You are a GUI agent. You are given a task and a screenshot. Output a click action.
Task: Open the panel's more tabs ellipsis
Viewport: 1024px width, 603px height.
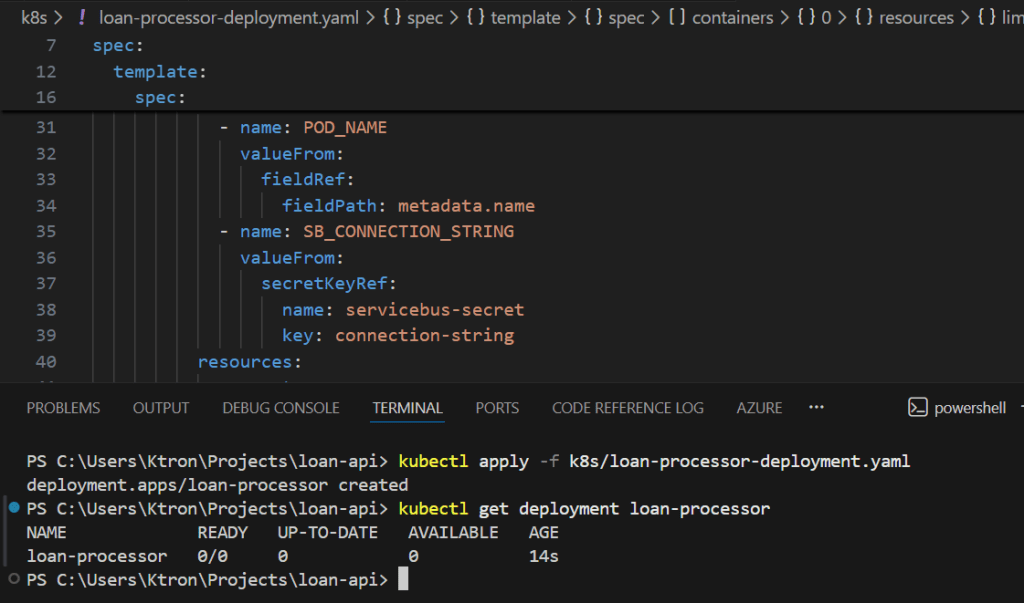click(x=816, y=408)
